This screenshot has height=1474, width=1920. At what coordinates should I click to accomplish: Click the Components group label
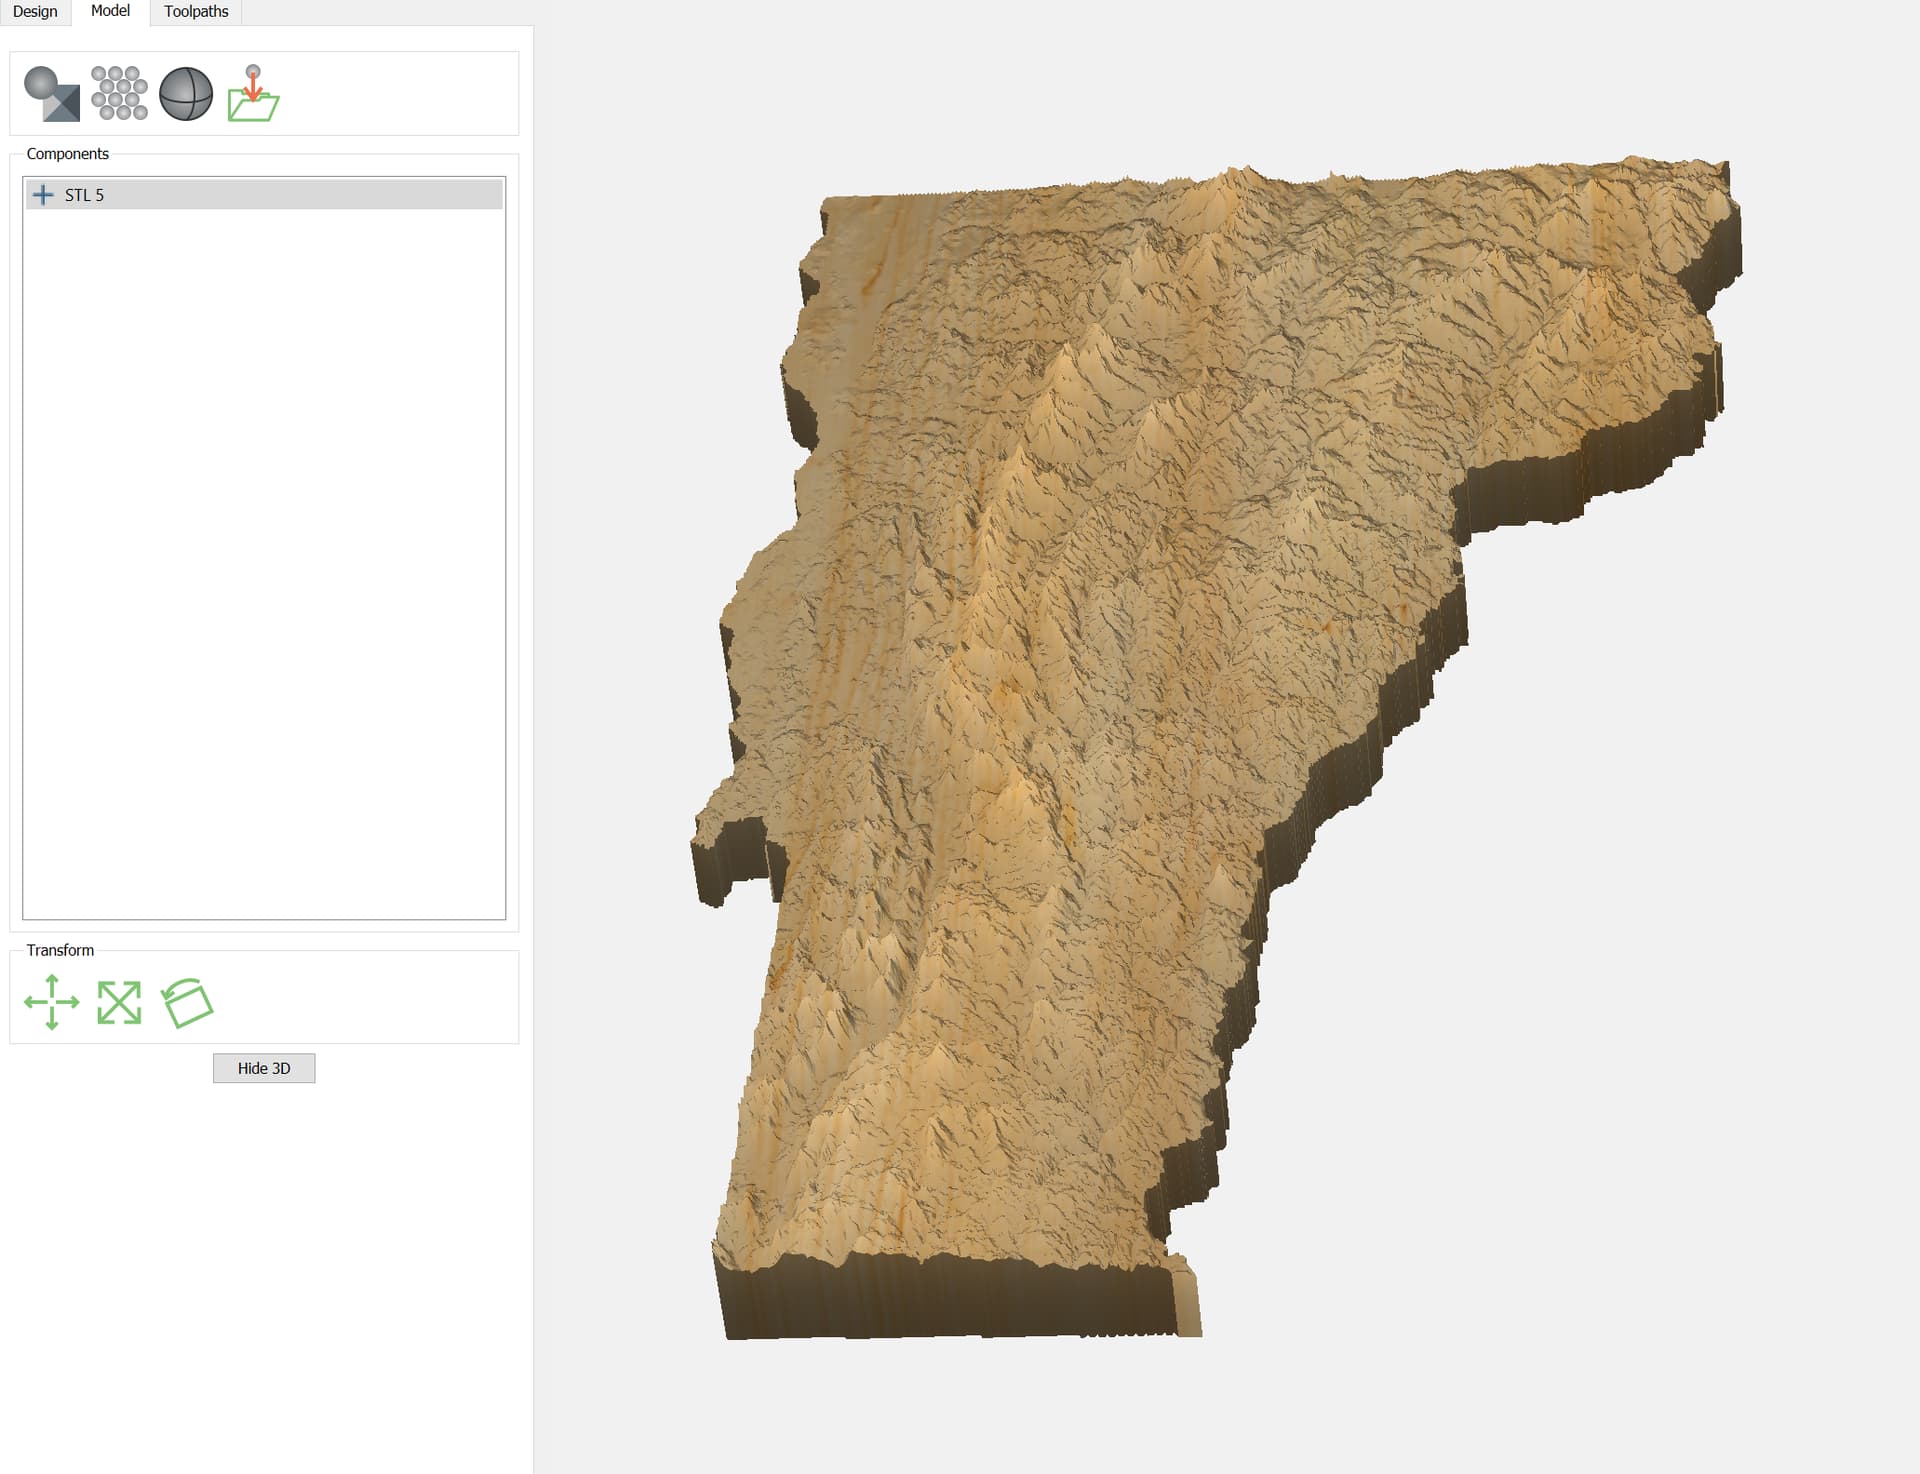pyautogui.click(x=67, y=154)
